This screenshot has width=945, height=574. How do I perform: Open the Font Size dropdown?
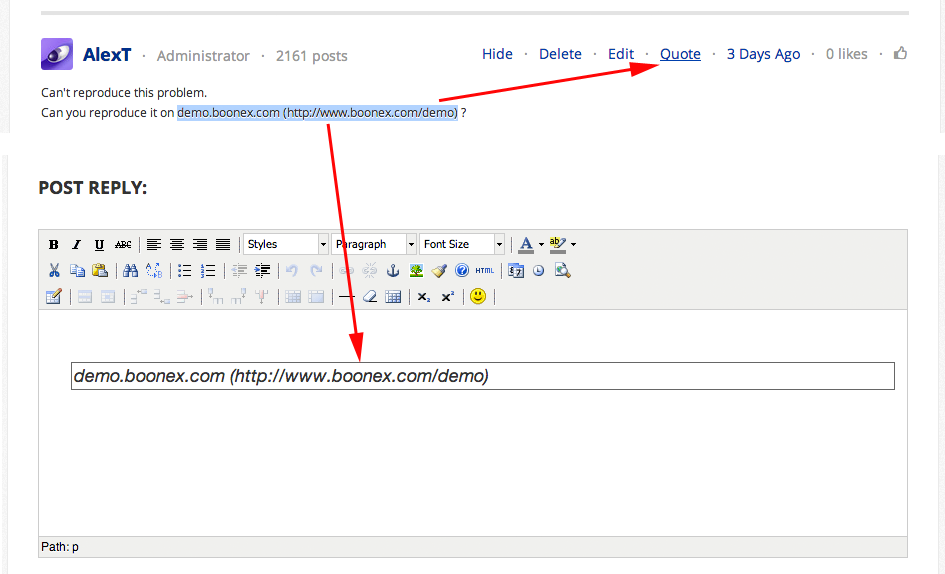click(x=462, y=244)
